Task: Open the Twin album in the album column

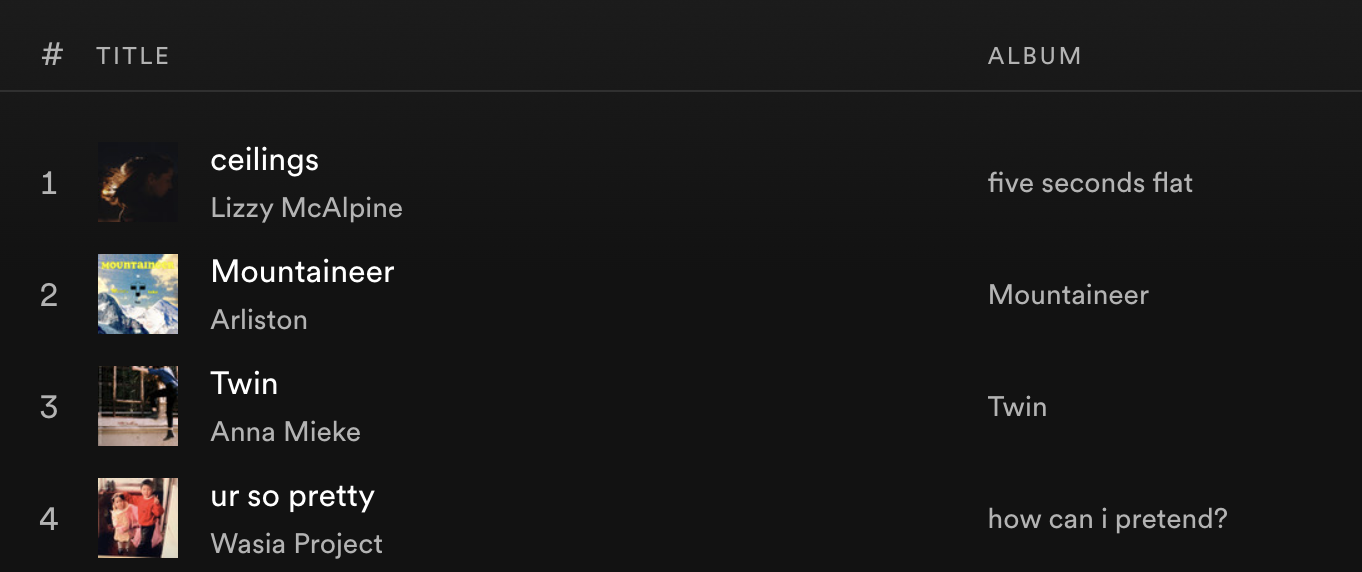Action: tap(1017, 407)
